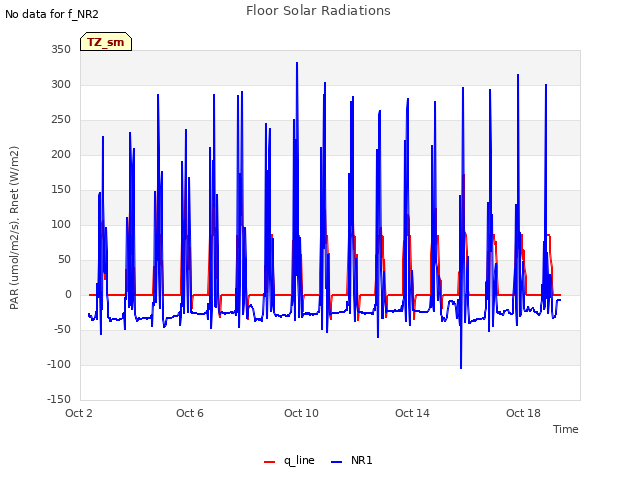Screen dimensions: 640x480
Task: Click the 50 y-axis tick label
Action: (64, 260)
